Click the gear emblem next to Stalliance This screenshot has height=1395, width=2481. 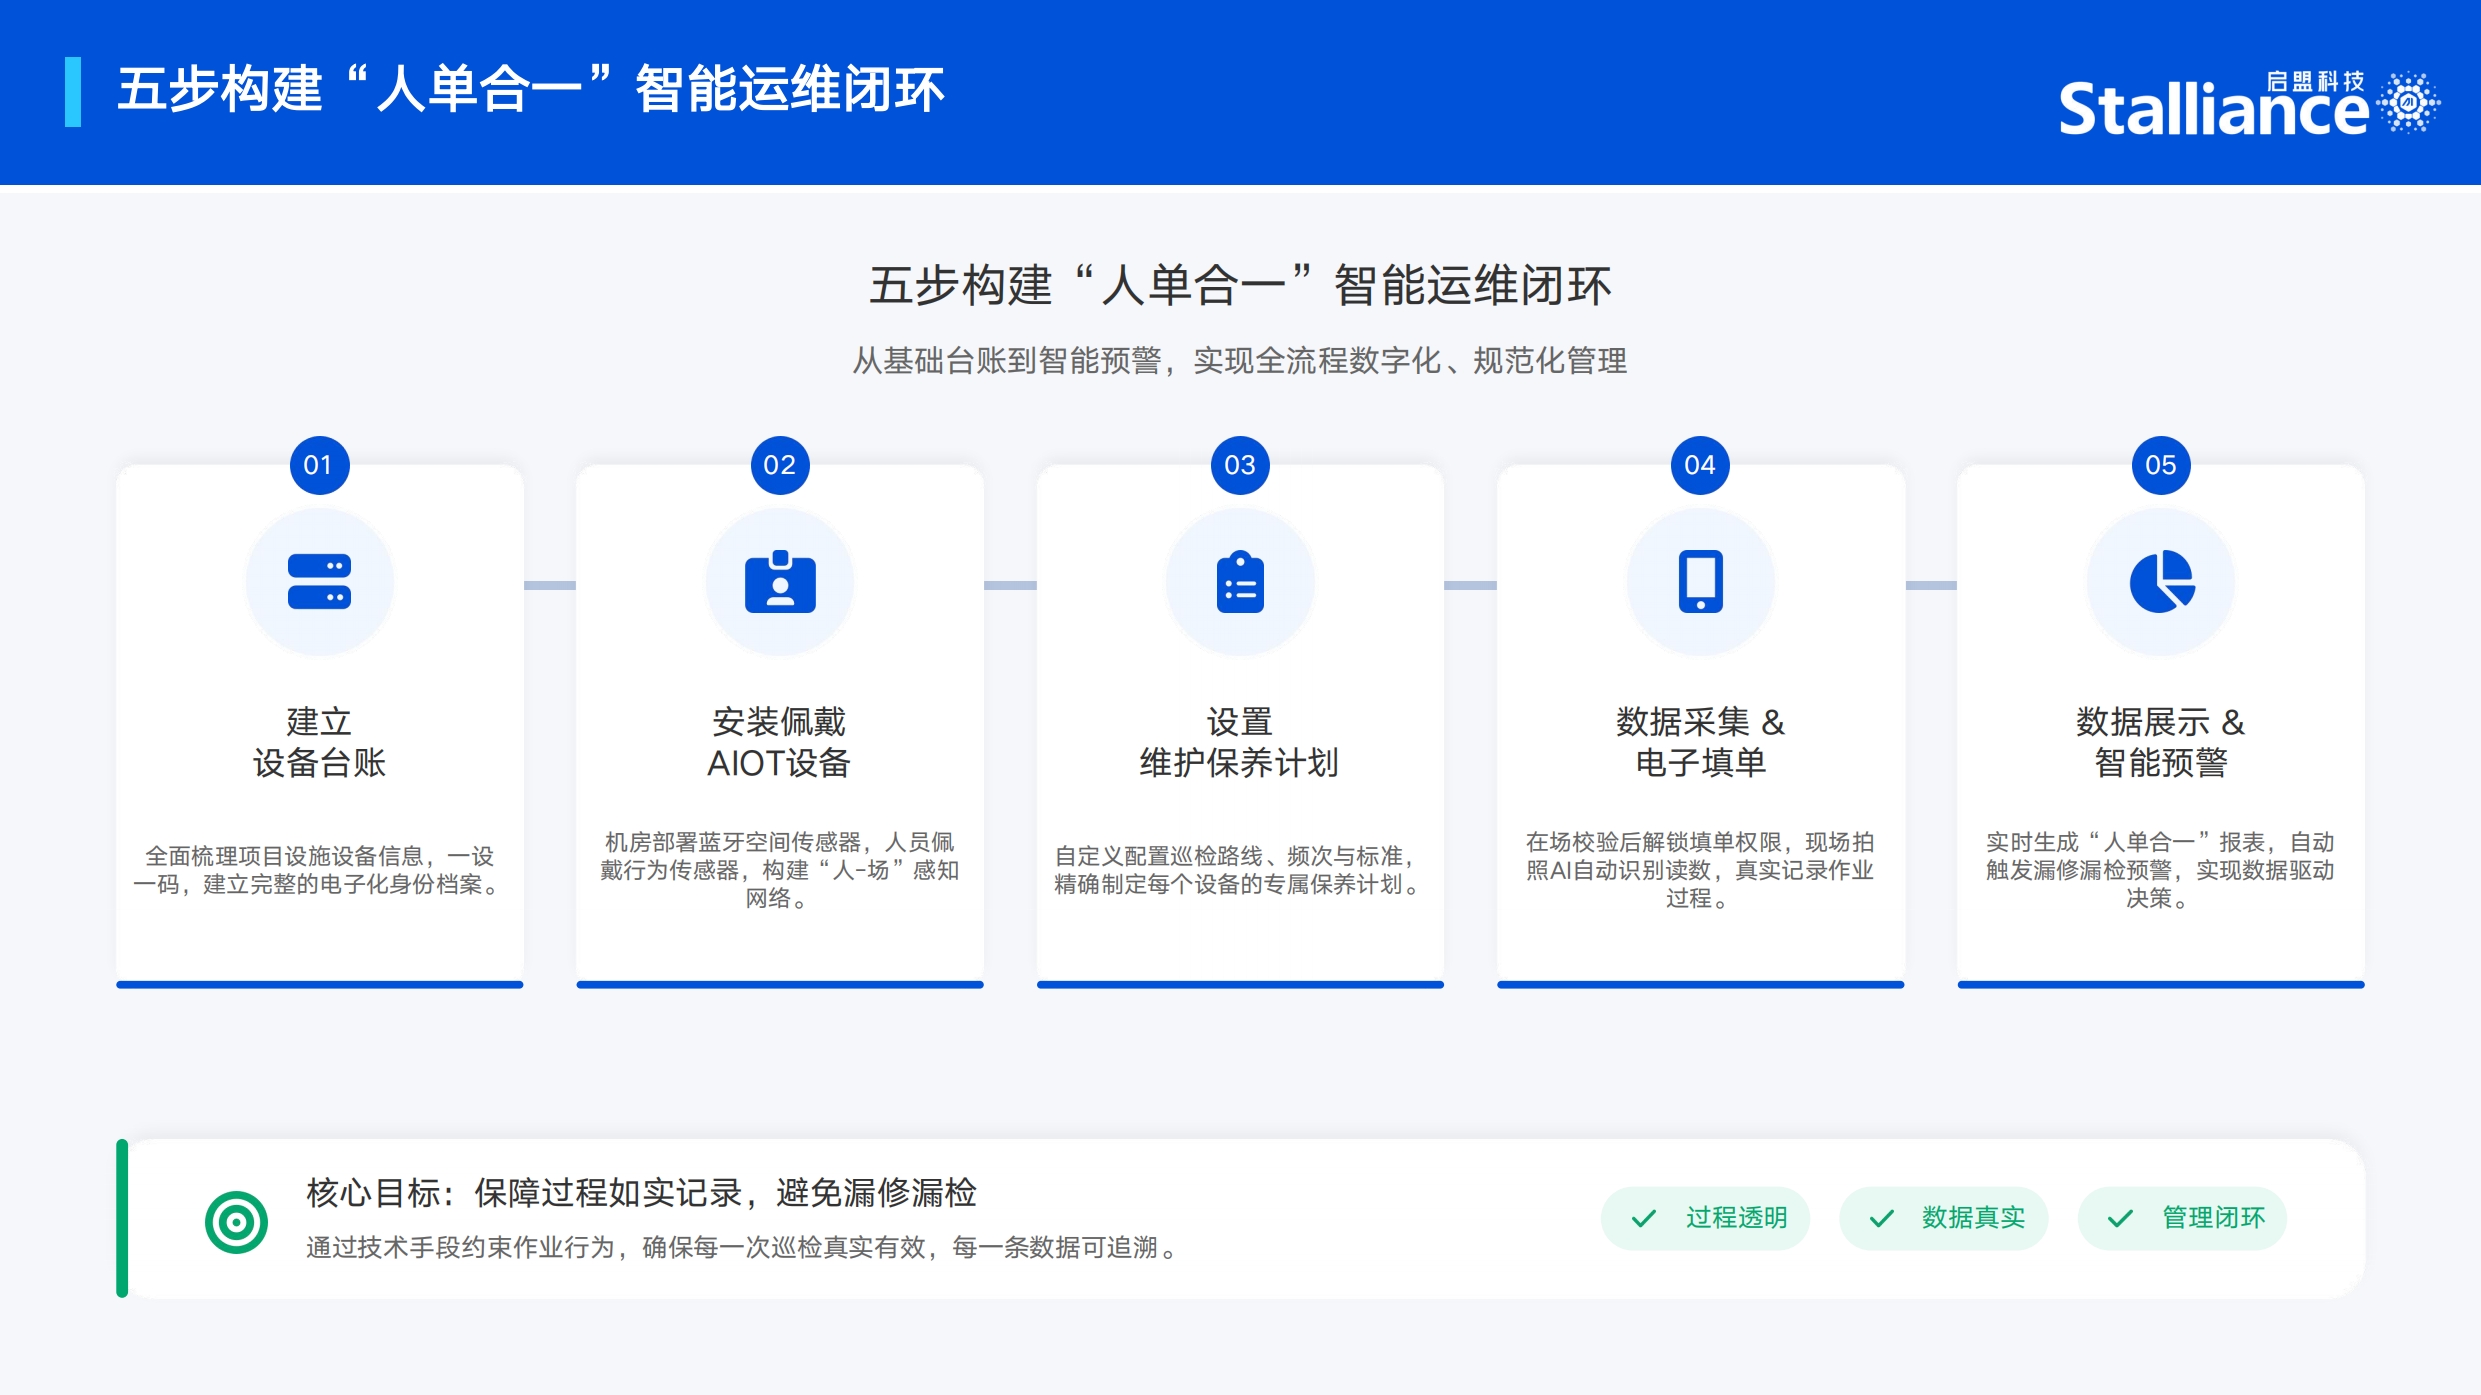coord(2408,102)
